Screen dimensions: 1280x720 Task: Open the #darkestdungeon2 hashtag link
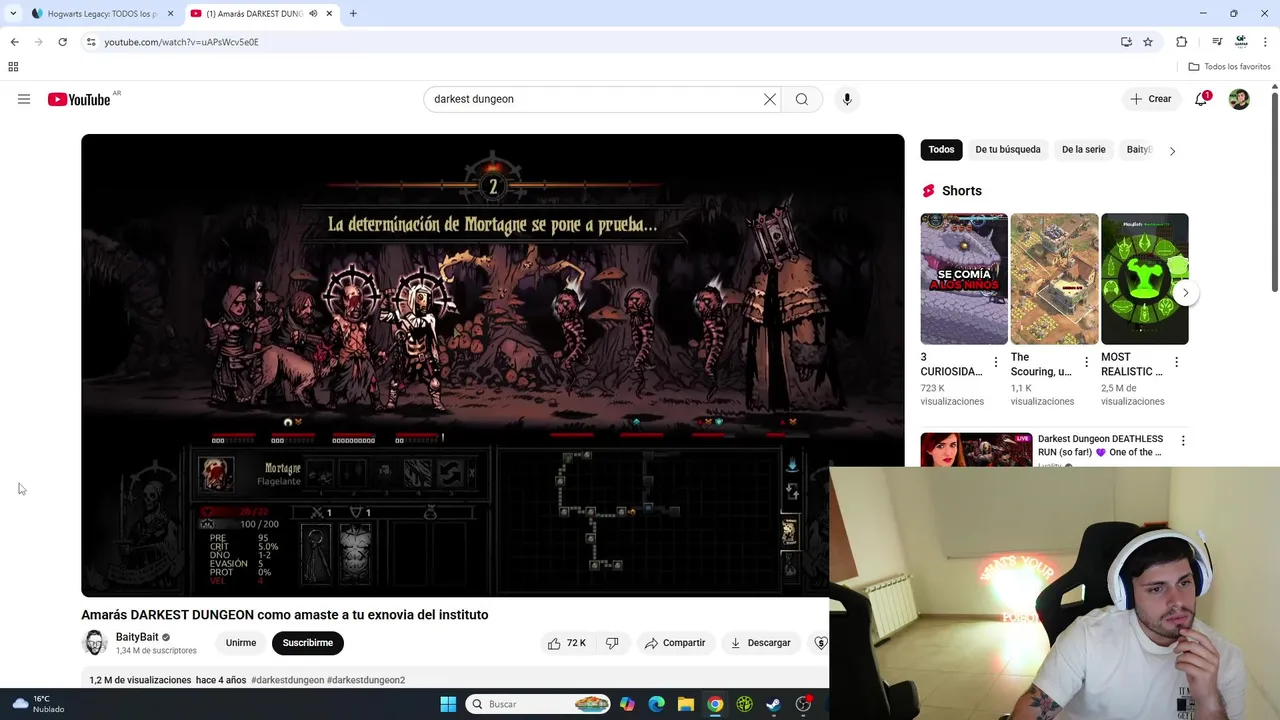tap(366, 680)
